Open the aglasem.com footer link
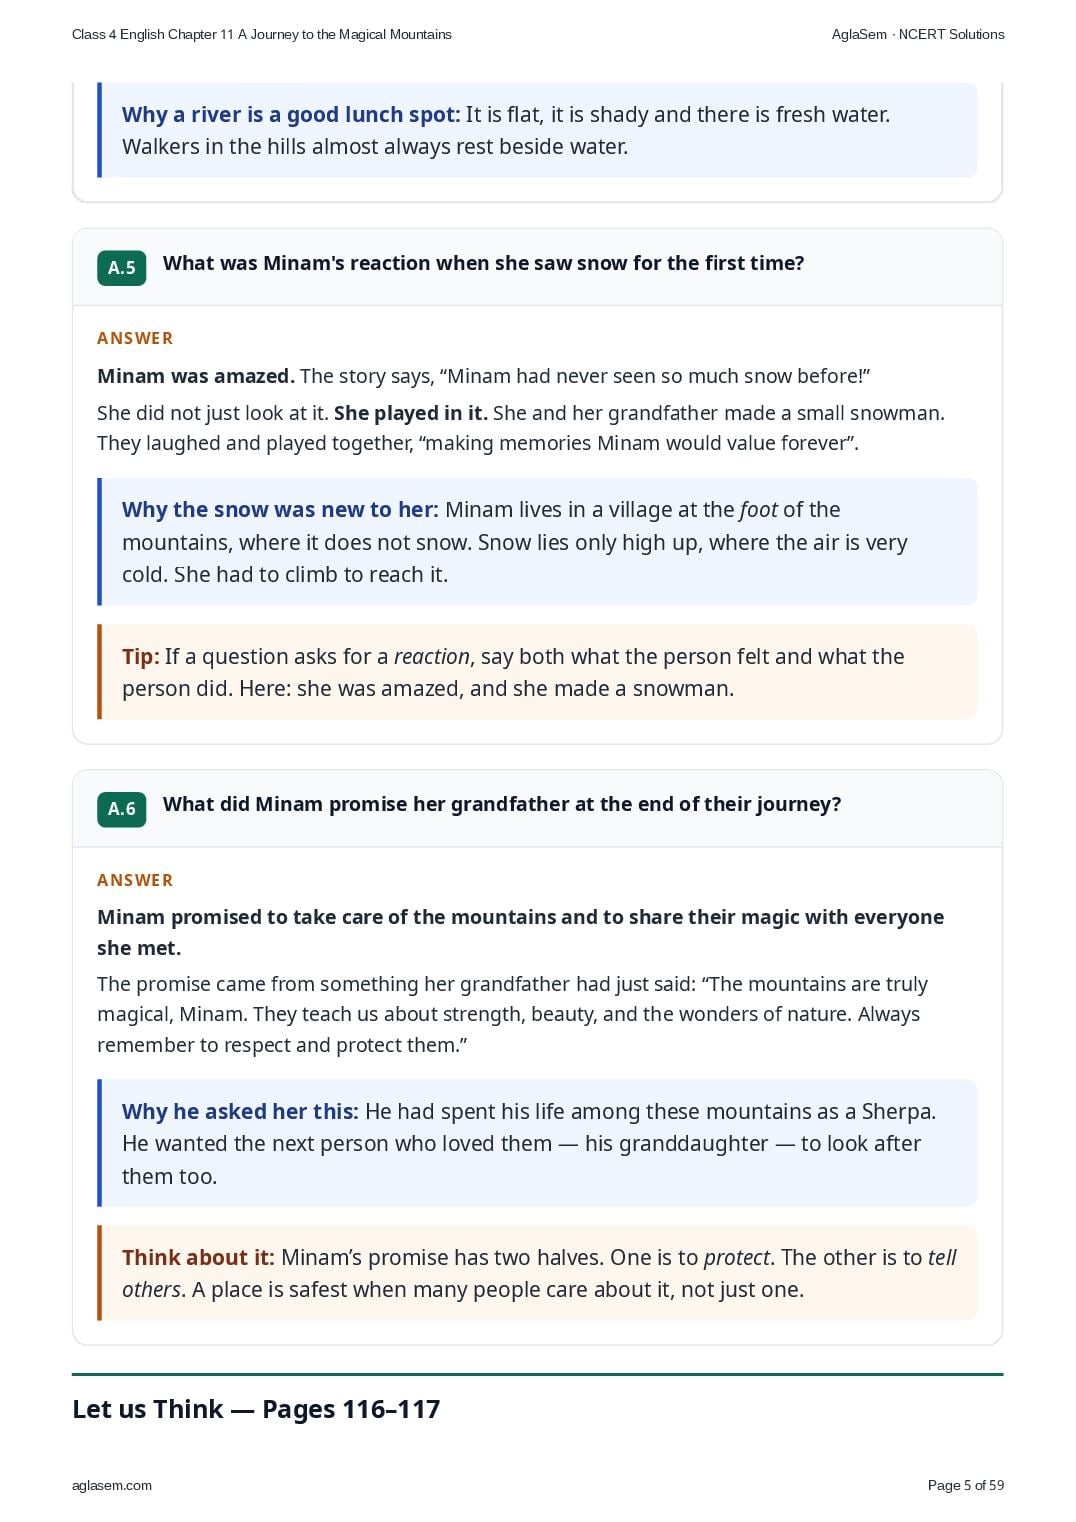Viewport: 1076px width, 1522px height. pos(112,1485)
